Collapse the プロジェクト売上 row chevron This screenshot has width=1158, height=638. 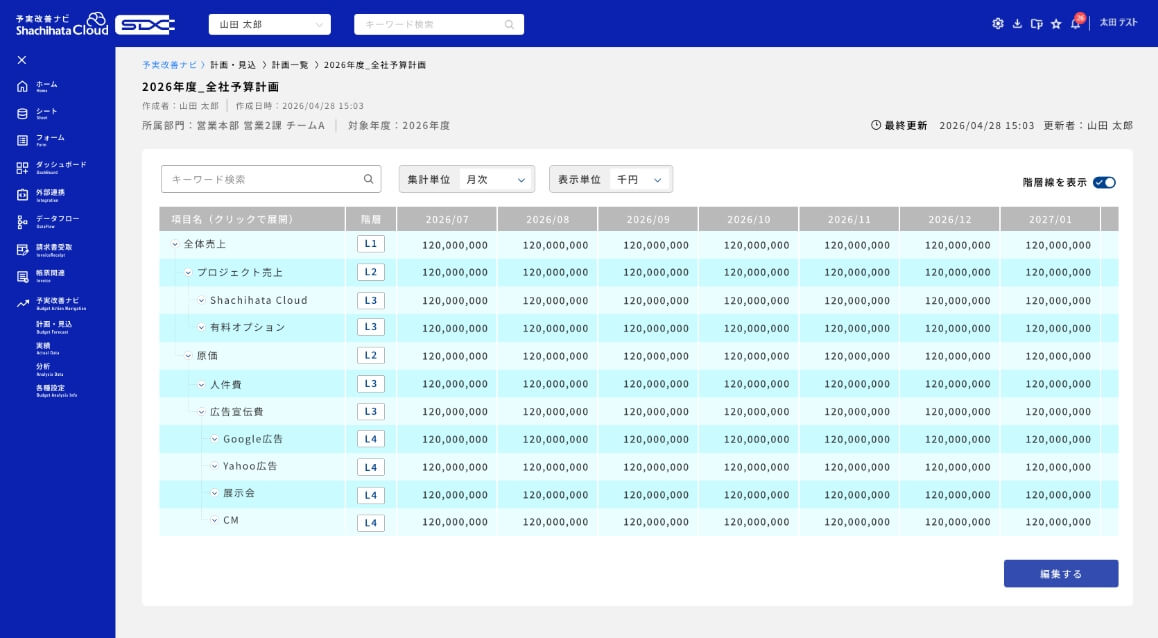(188, 272)
